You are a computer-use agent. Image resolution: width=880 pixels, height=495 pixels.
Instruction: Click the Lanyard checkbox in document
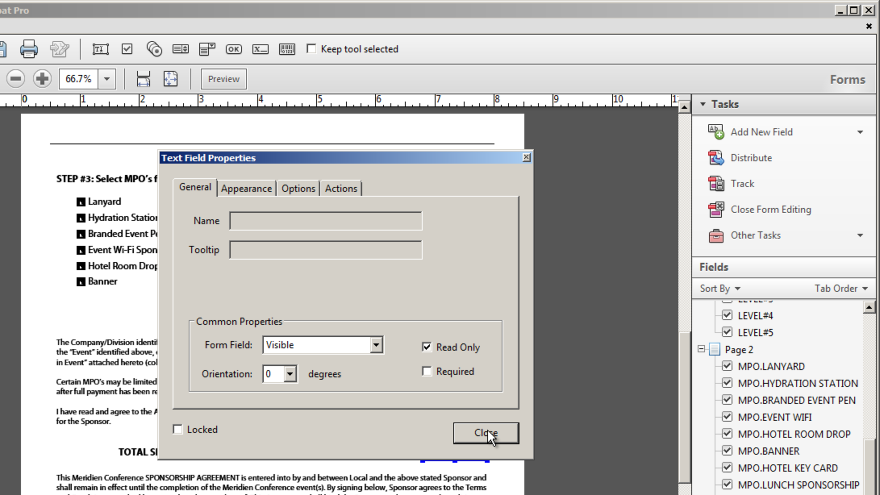(81, 201)
